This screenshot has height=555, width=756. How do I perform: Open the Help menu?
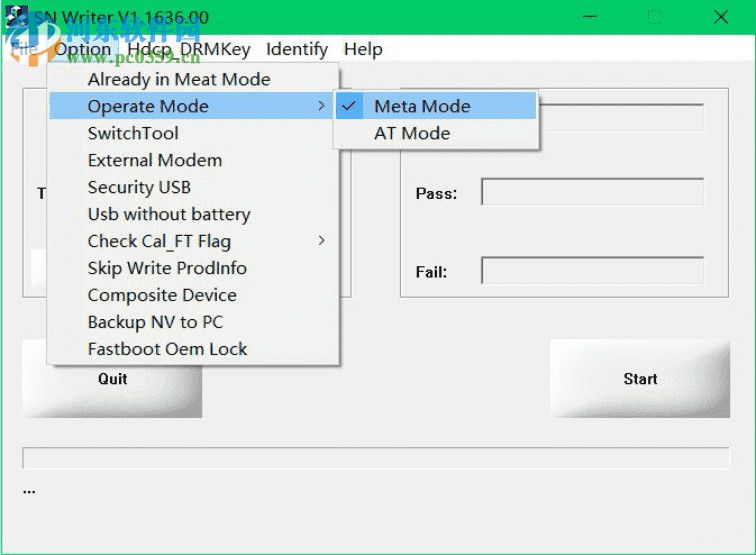pos(363,49)
